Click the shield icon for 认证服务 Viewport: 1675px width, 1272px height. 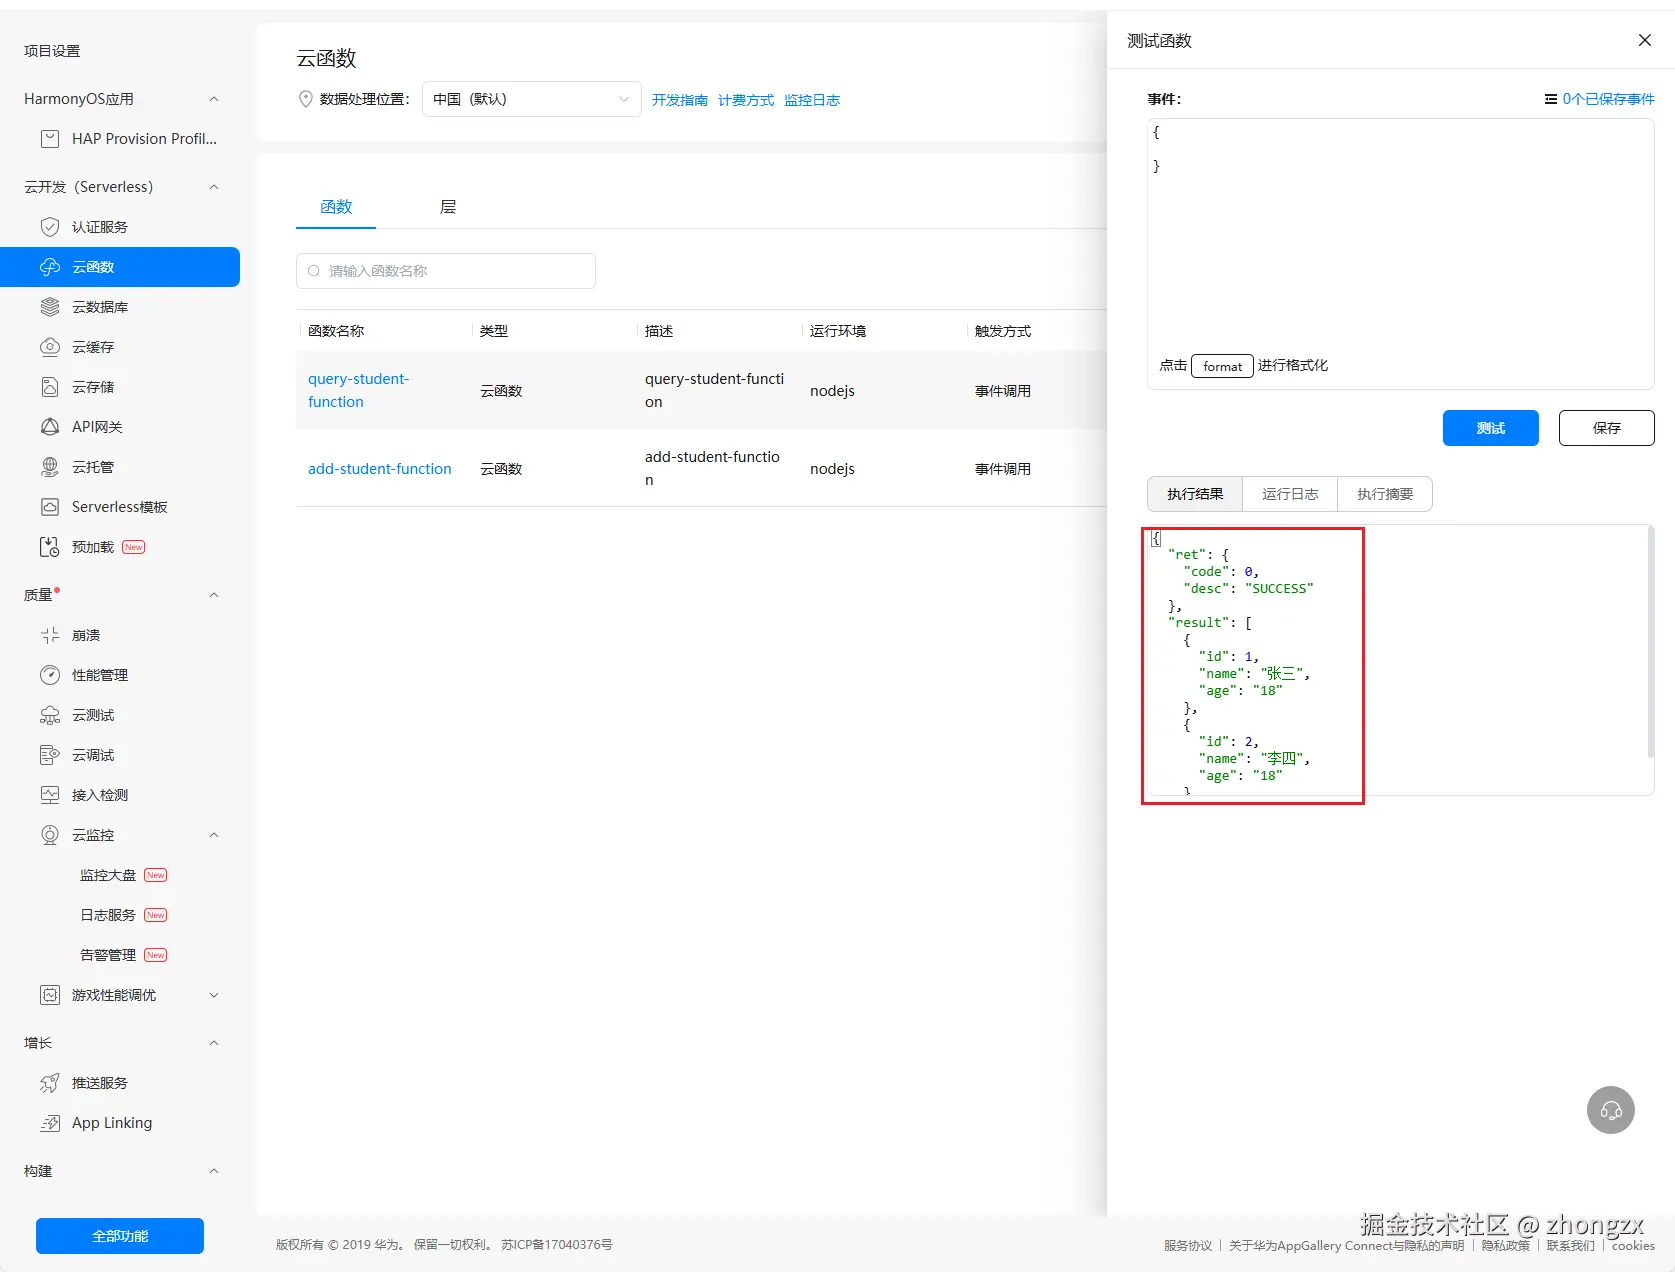(50, 227)
